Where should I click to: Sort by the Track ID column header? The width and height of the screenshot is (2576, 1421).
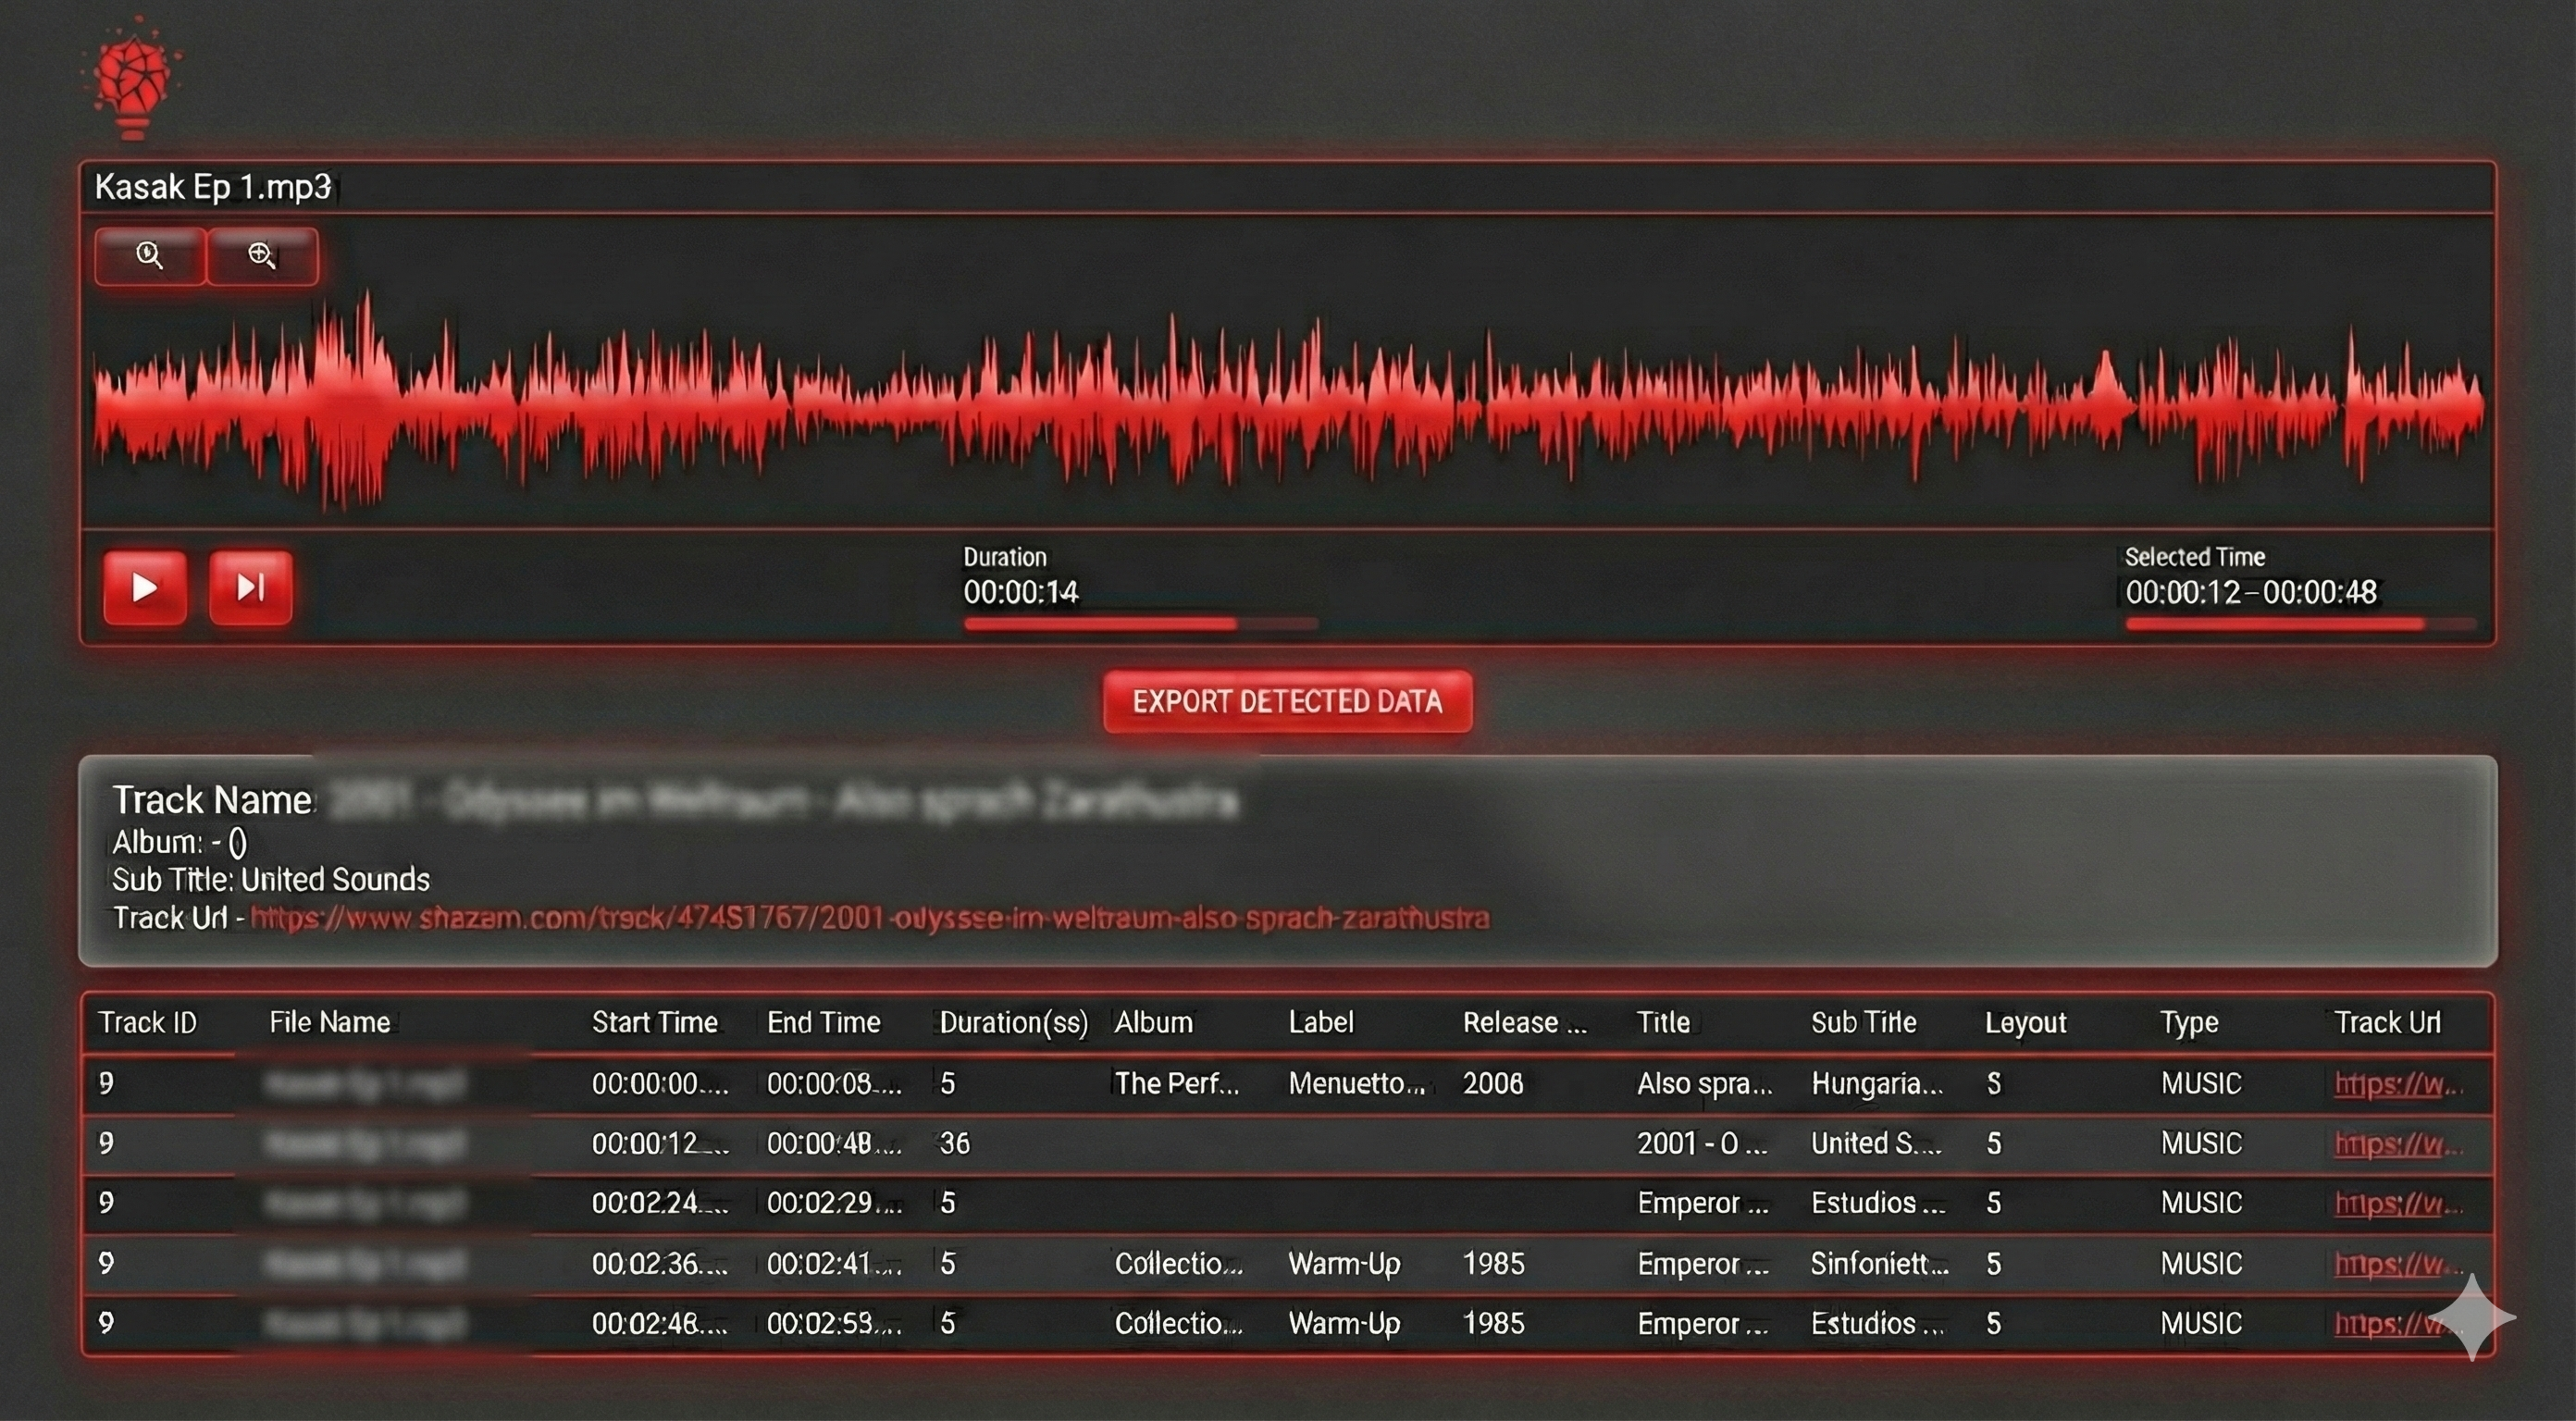[x=147, y=1022]
